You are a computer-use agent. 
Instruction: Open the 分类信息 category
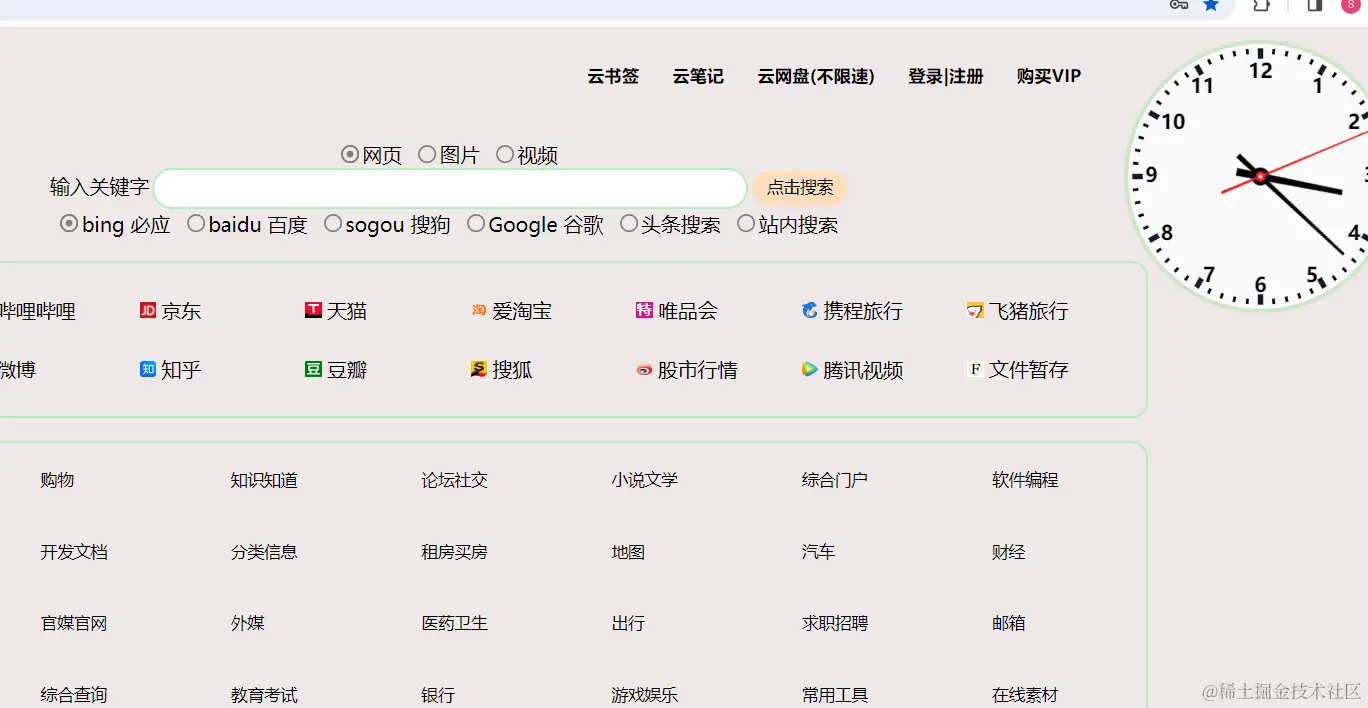(x=264, y=552)
